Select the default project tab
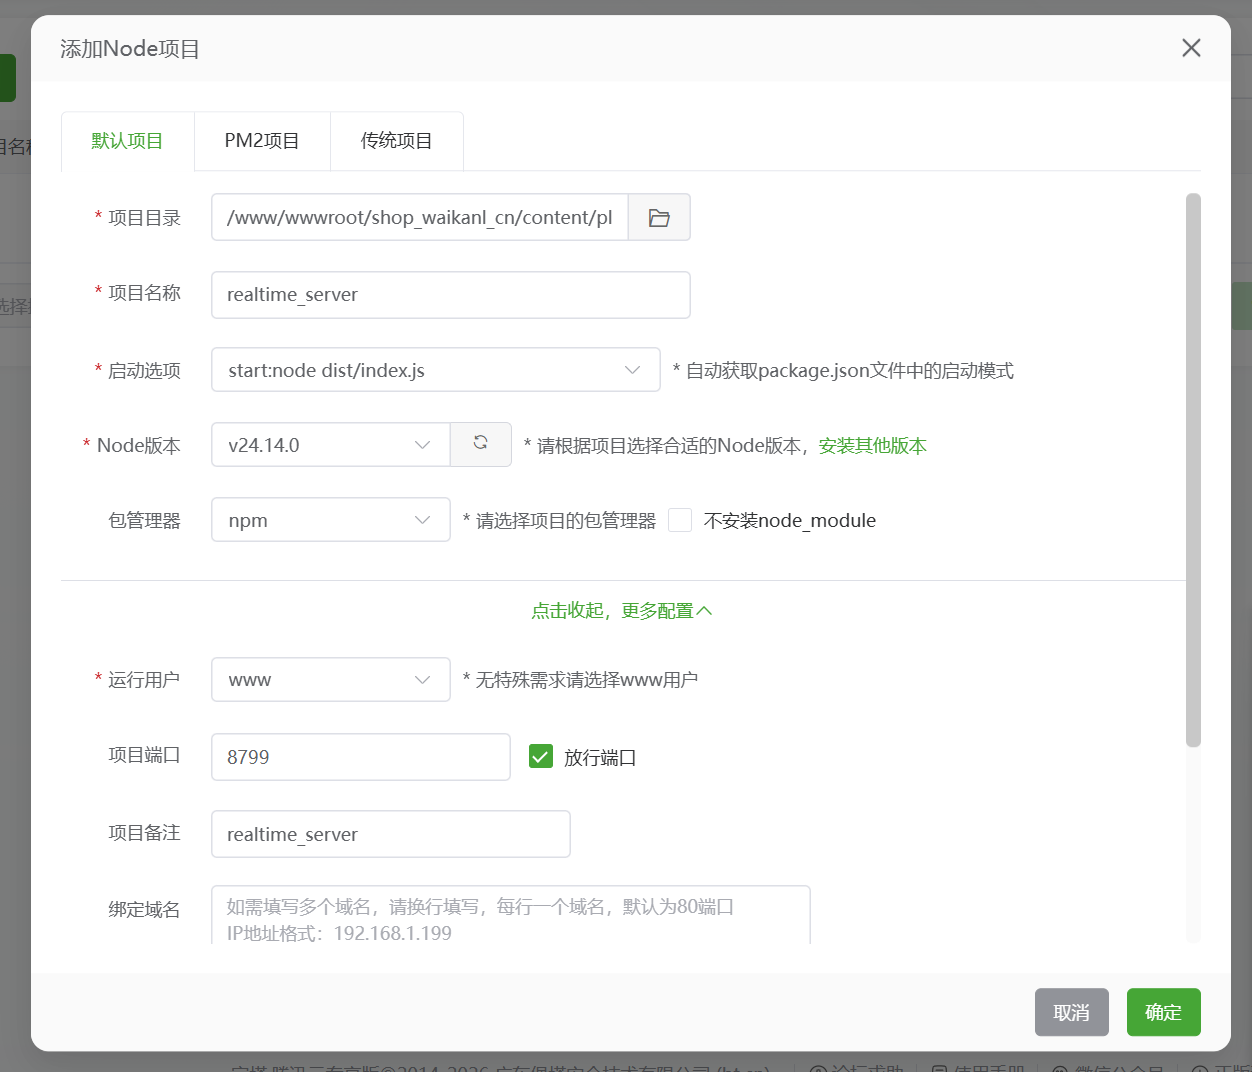 (127, 141)
